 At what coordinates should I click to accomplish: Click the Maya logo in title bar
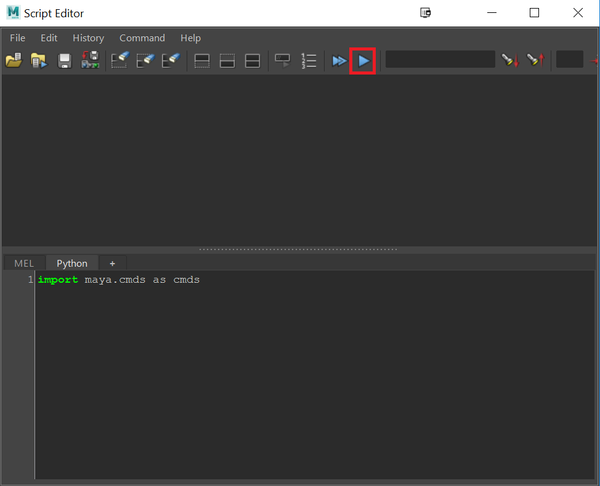point(13,13)
